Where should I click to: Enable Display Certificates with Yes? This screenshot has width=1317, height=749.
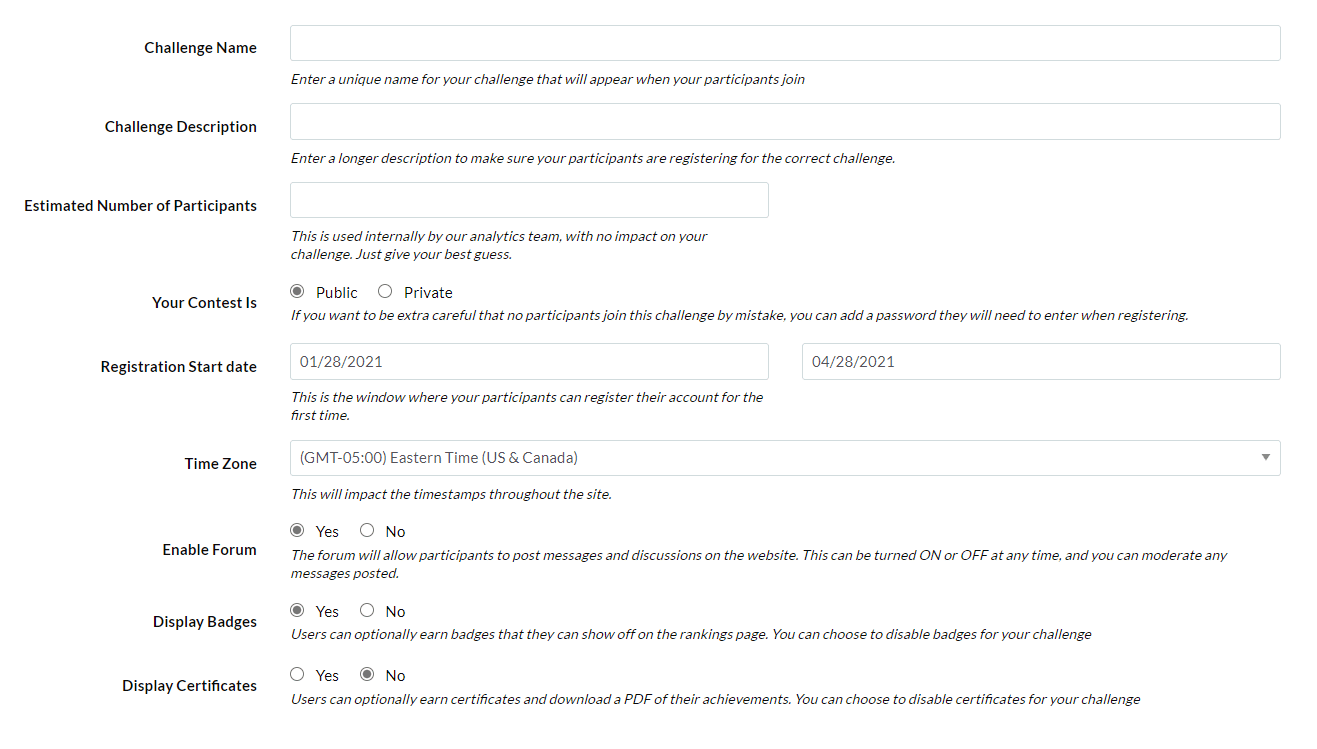click(x=297, y=675)
